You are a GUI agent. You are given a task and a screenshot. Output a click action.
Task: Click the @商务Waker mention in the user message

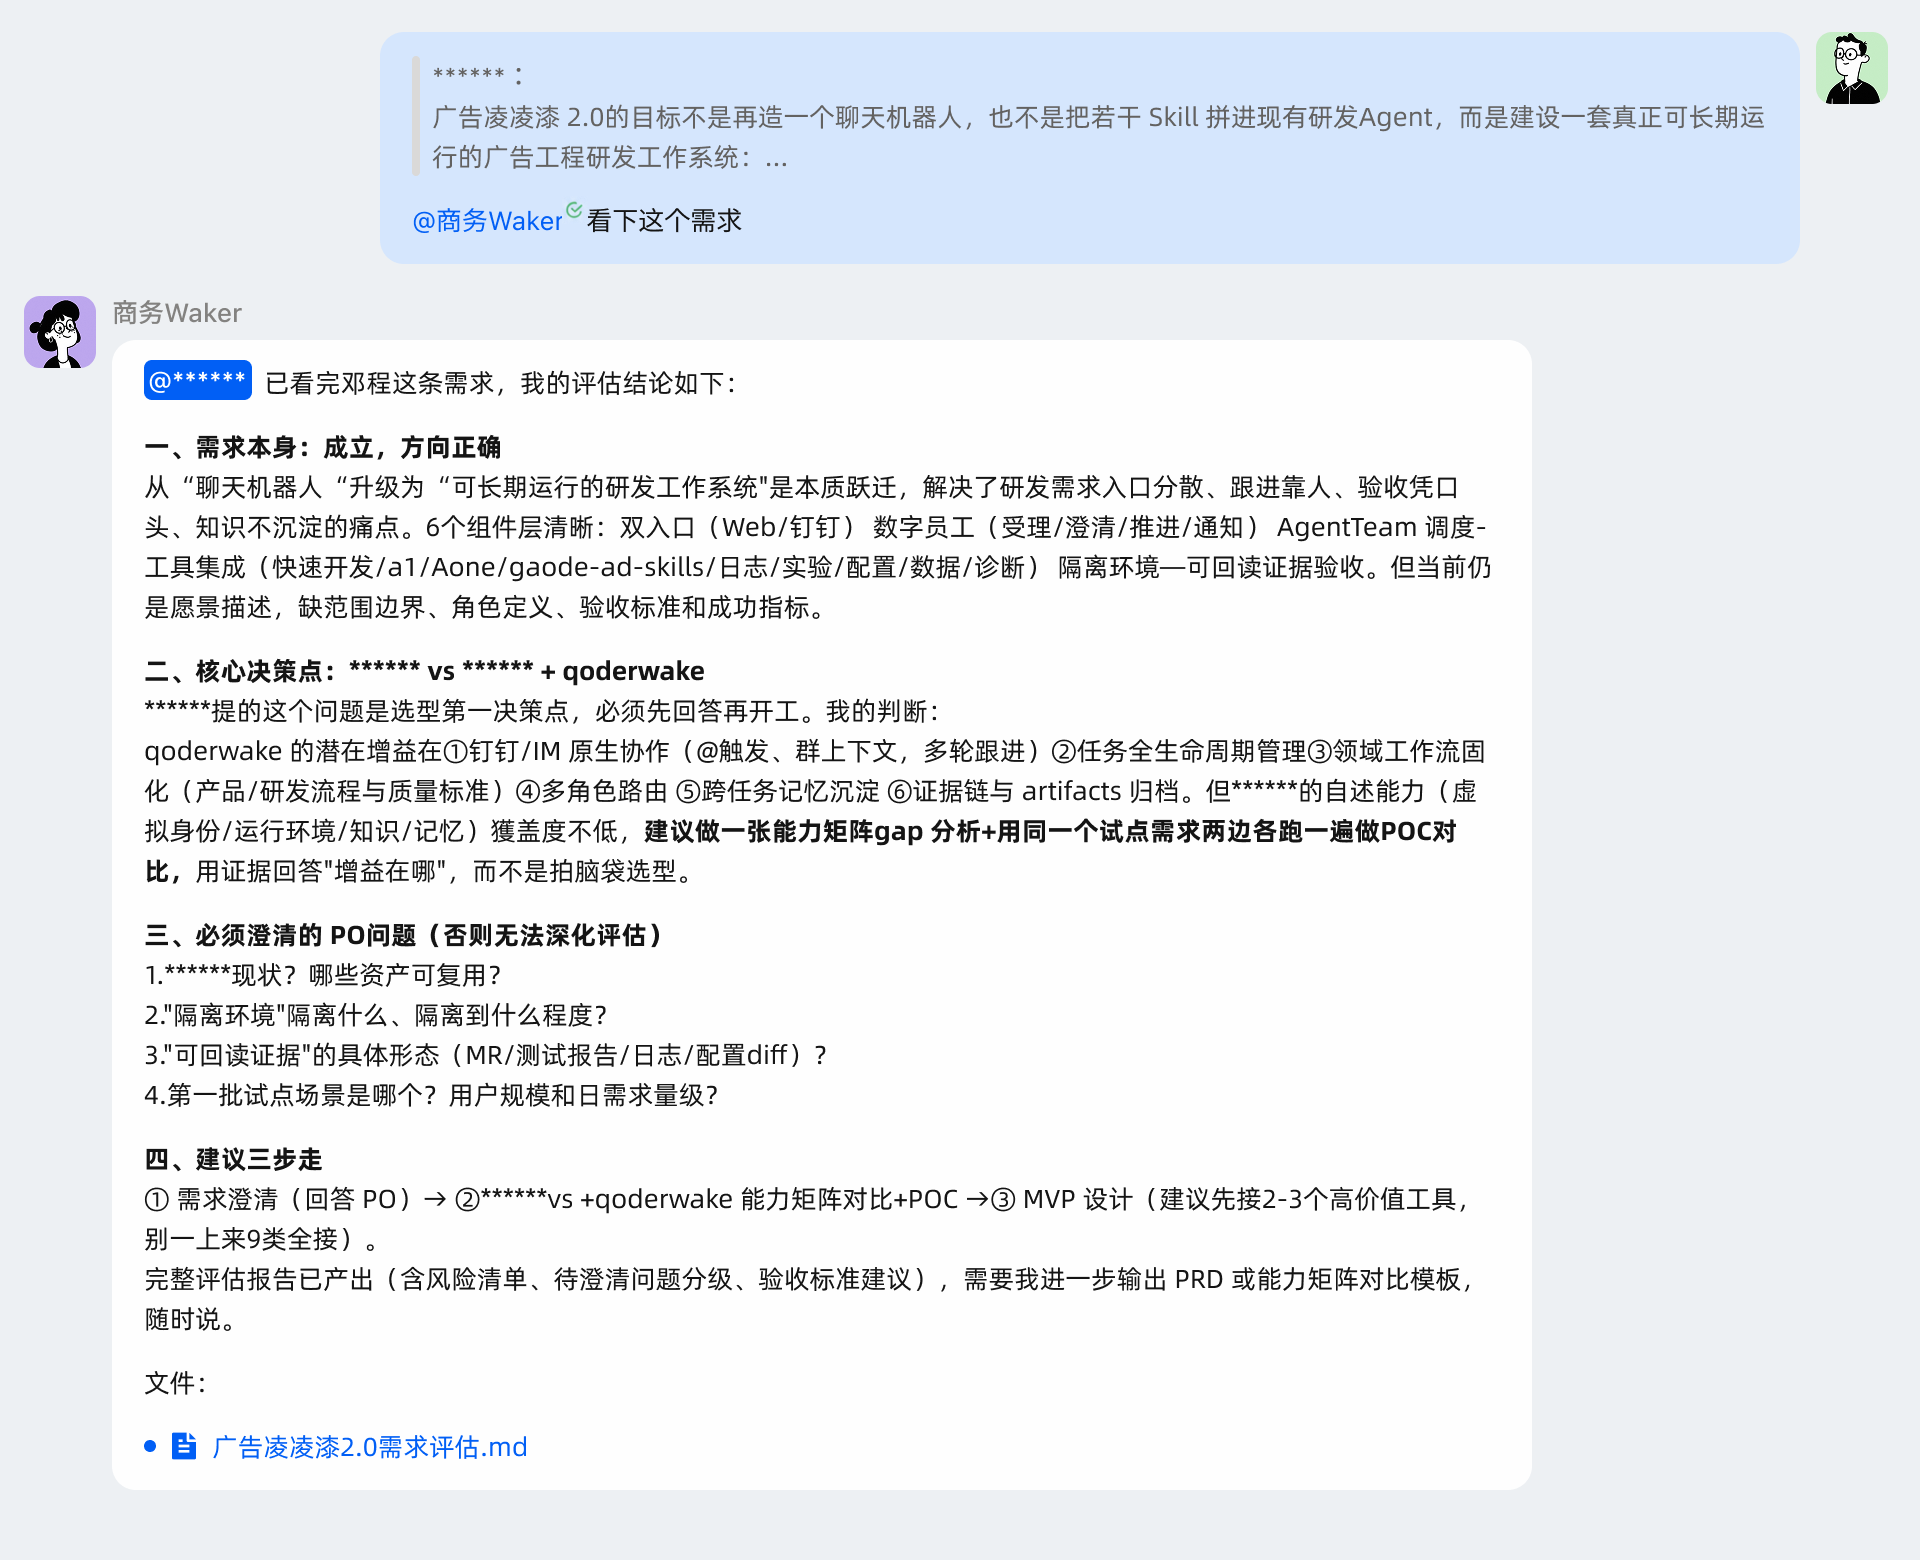point(487,221)
